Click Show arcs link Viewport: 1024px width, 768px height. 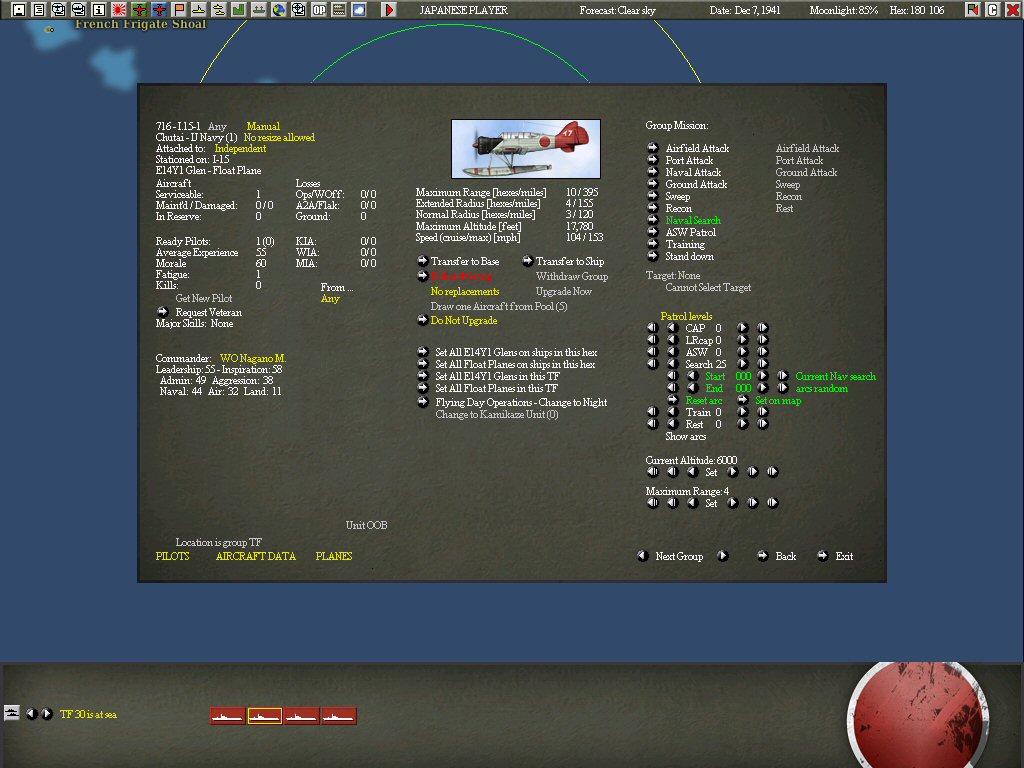point(686,436)
